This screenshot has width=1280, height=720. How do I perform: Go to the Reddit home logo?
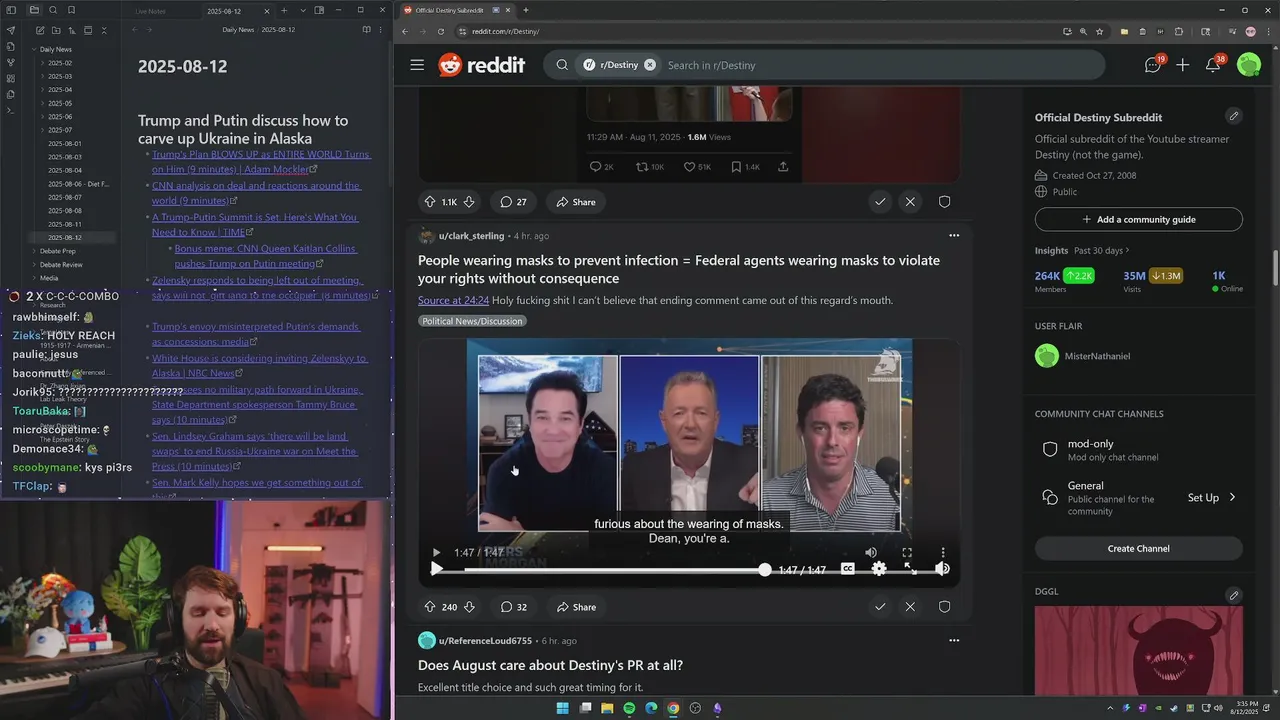[482, 65]
